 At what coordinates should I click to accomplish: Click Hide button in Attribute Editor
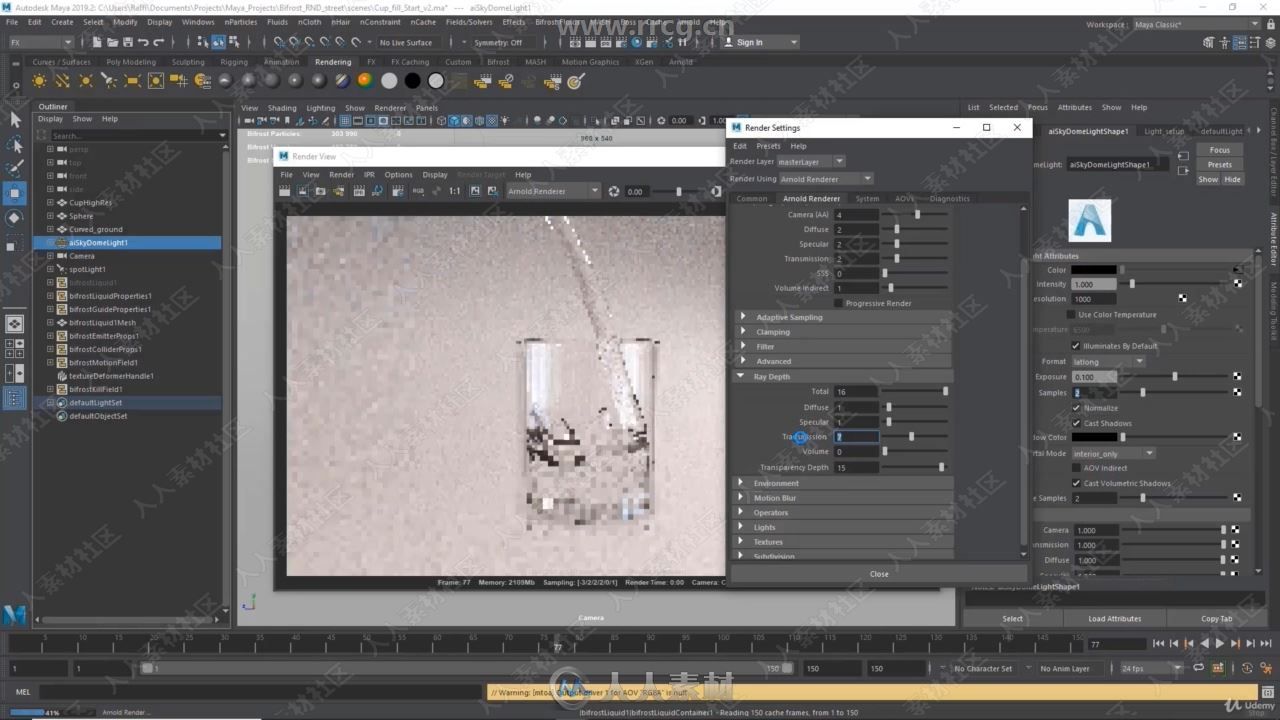[1232, 179]
